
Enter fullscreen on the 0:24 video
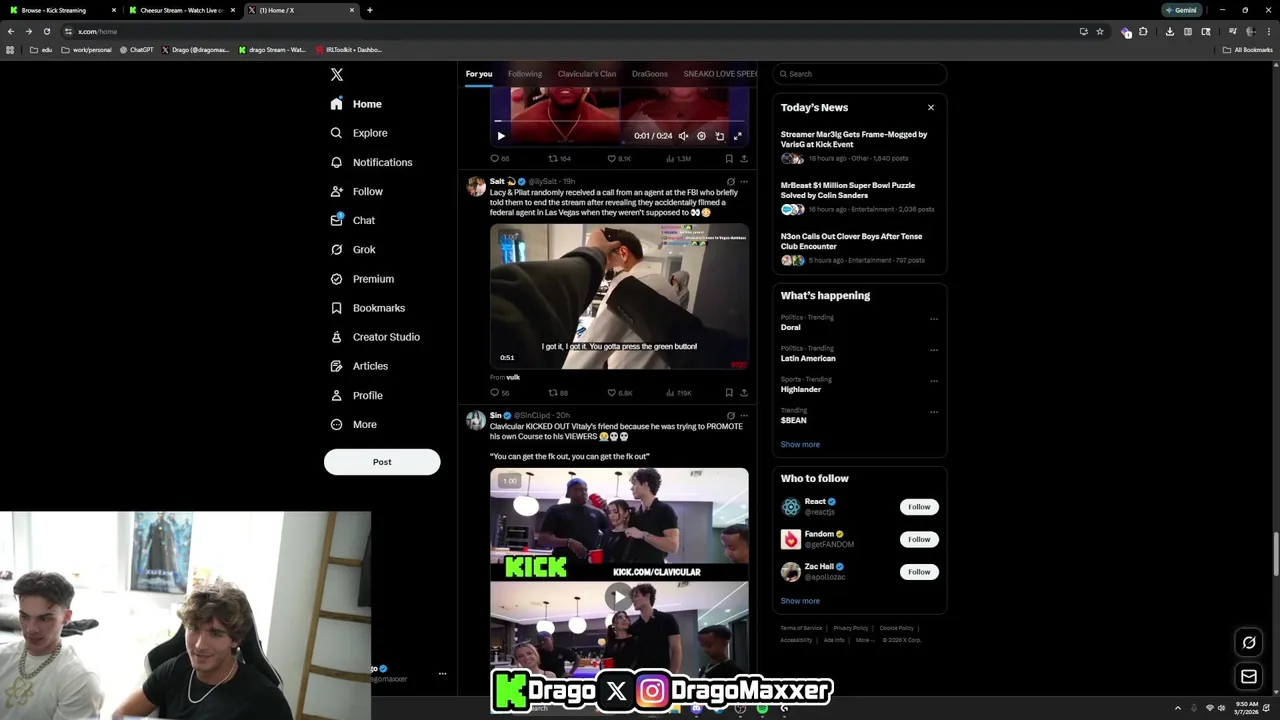pos(737,136)
